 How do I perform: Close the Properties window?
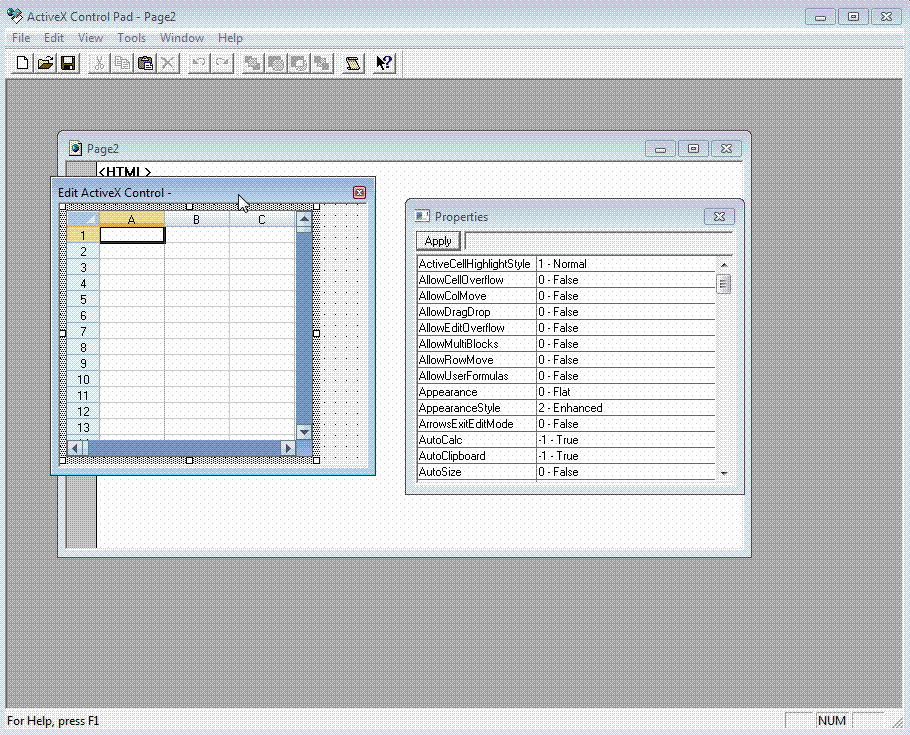[x=719, y=217]
